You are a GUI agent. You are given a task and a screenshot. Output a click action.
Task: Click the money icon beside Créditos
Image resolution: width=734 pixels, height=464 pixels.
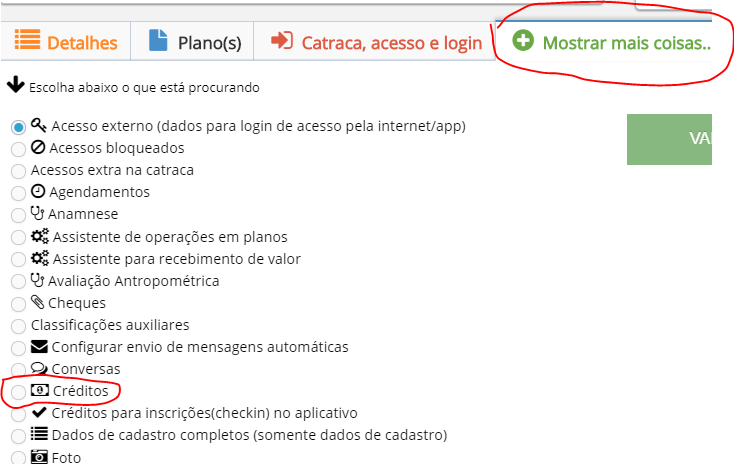point(40,390)
